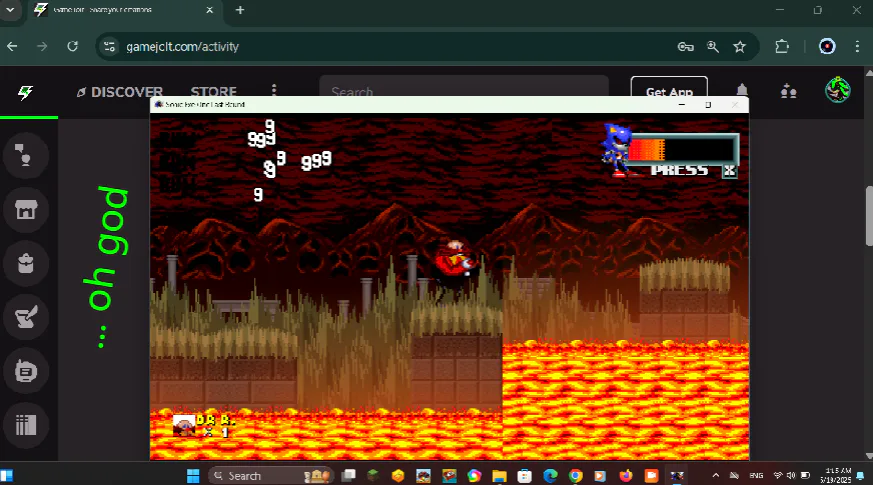Open the password key icon in address bar
The height and width of the screenshot is (485, 873).
[x=685, y=47]
